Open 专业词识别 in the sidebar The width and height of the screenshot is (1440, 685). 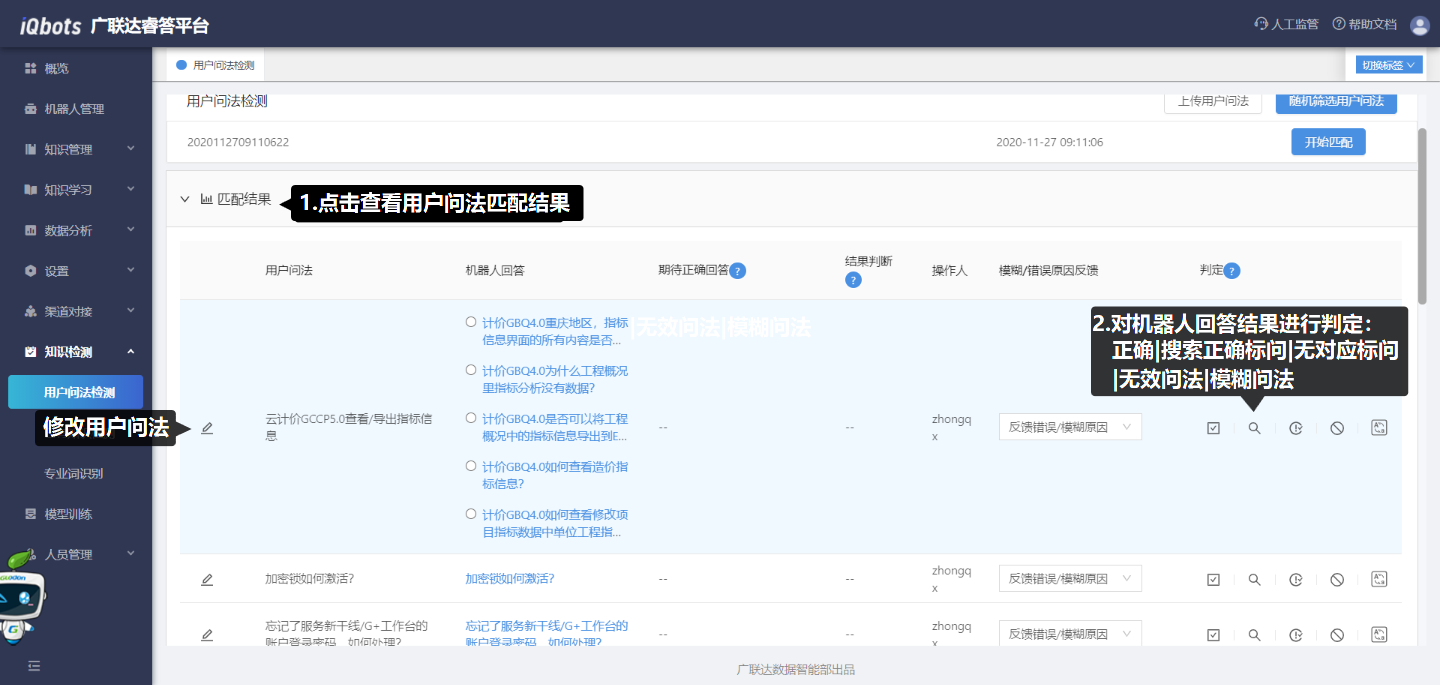coord(74,473)
